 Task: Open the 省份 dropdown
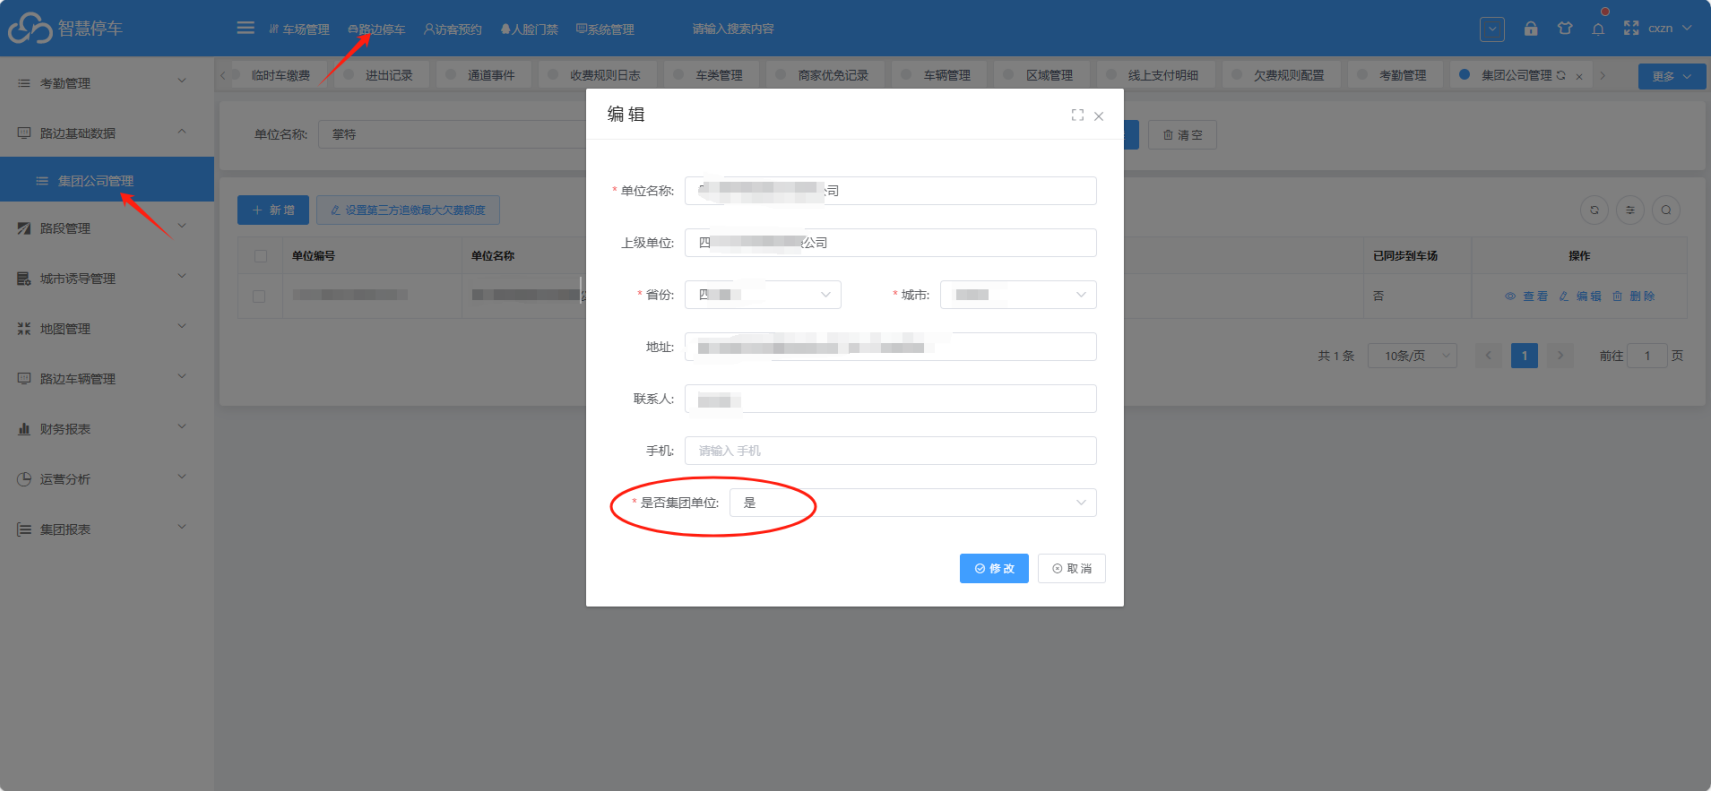763,294
